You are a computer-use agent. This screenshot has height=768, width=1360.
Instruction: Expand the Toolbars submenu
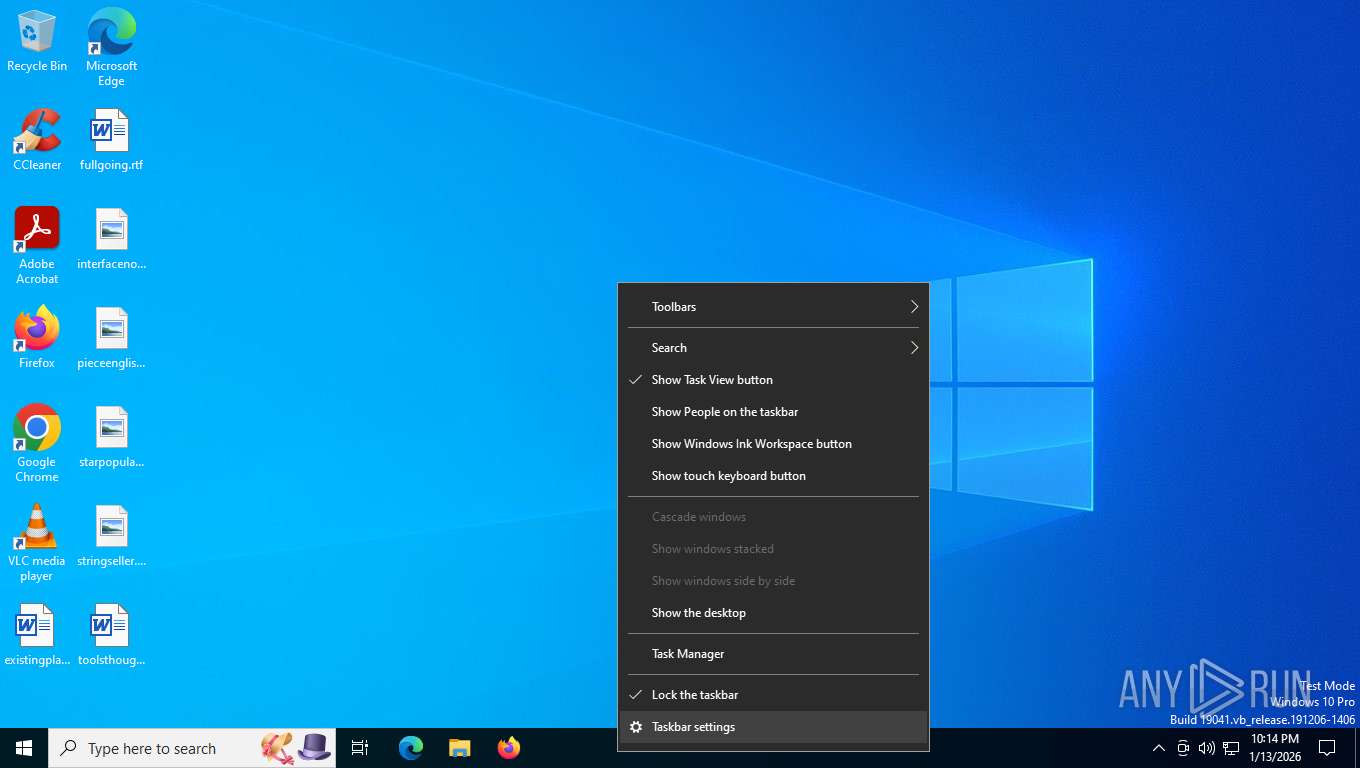tap(773, 307)
